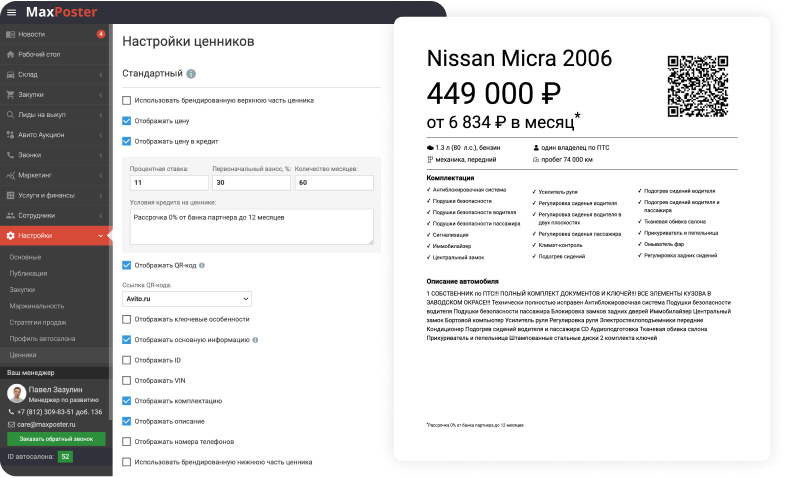Open the Стратегии продаж submenu item
Image resolution: width=787 pixels, height=478 pixels.
[38, 322]
